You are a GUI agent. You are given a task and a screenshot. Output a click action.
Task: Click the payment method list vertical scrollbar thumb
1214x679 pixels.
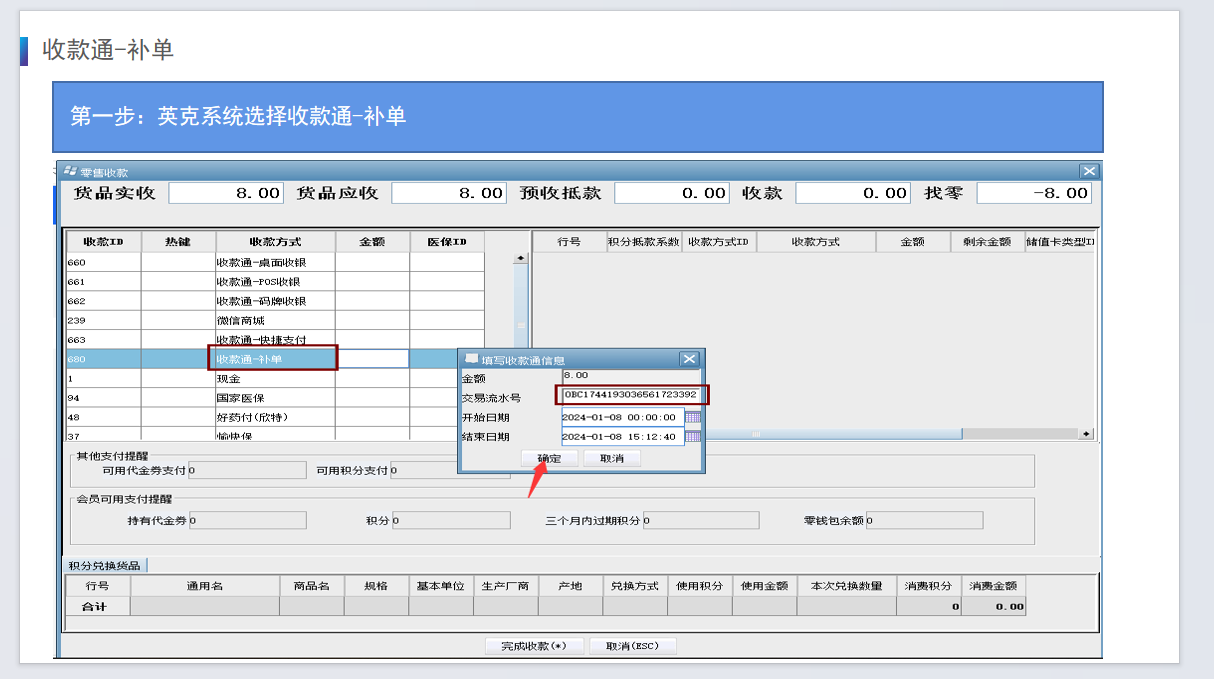coord(520,326)
